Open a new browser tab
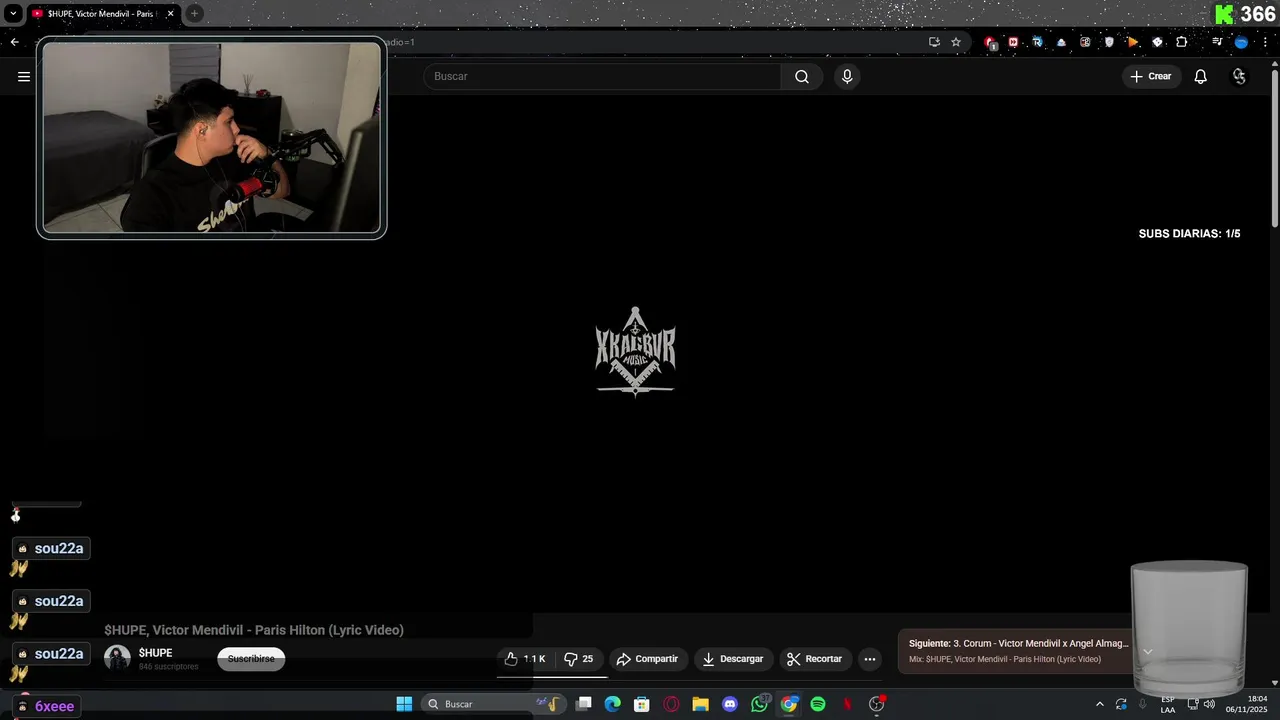This screenshot has width=1280, height=720. [x=194, y=14]
